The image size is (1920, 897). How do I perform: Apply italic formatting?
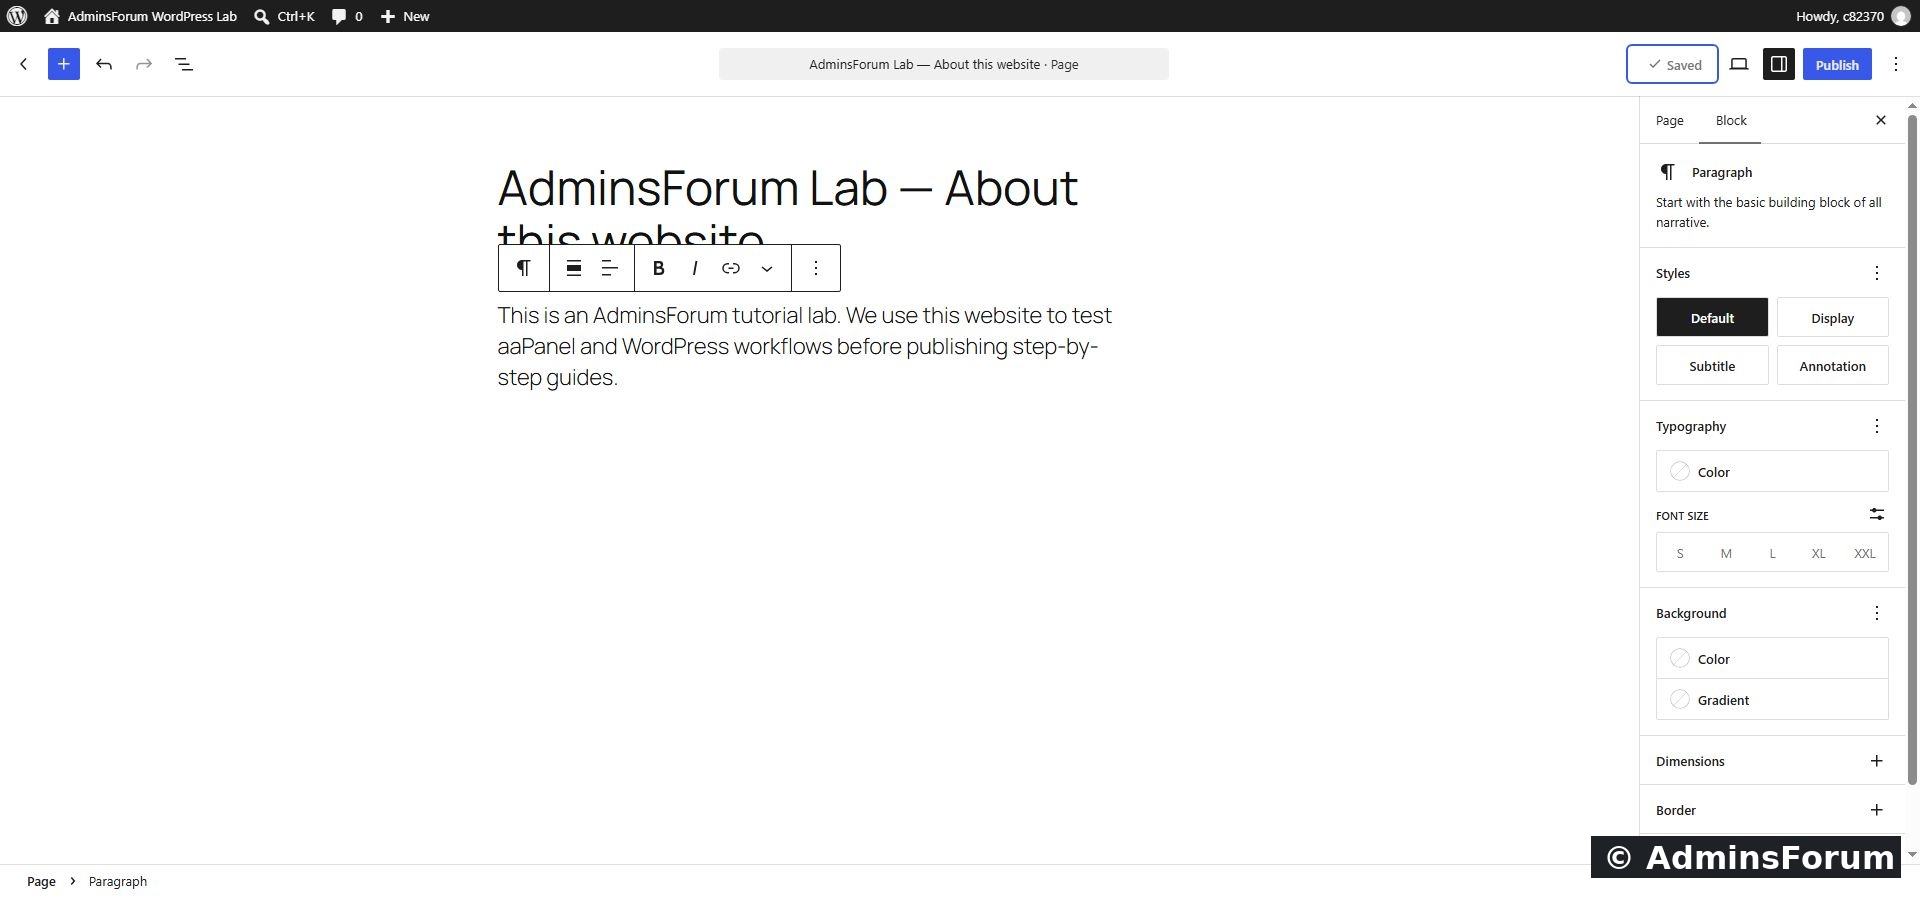[694, 268]
